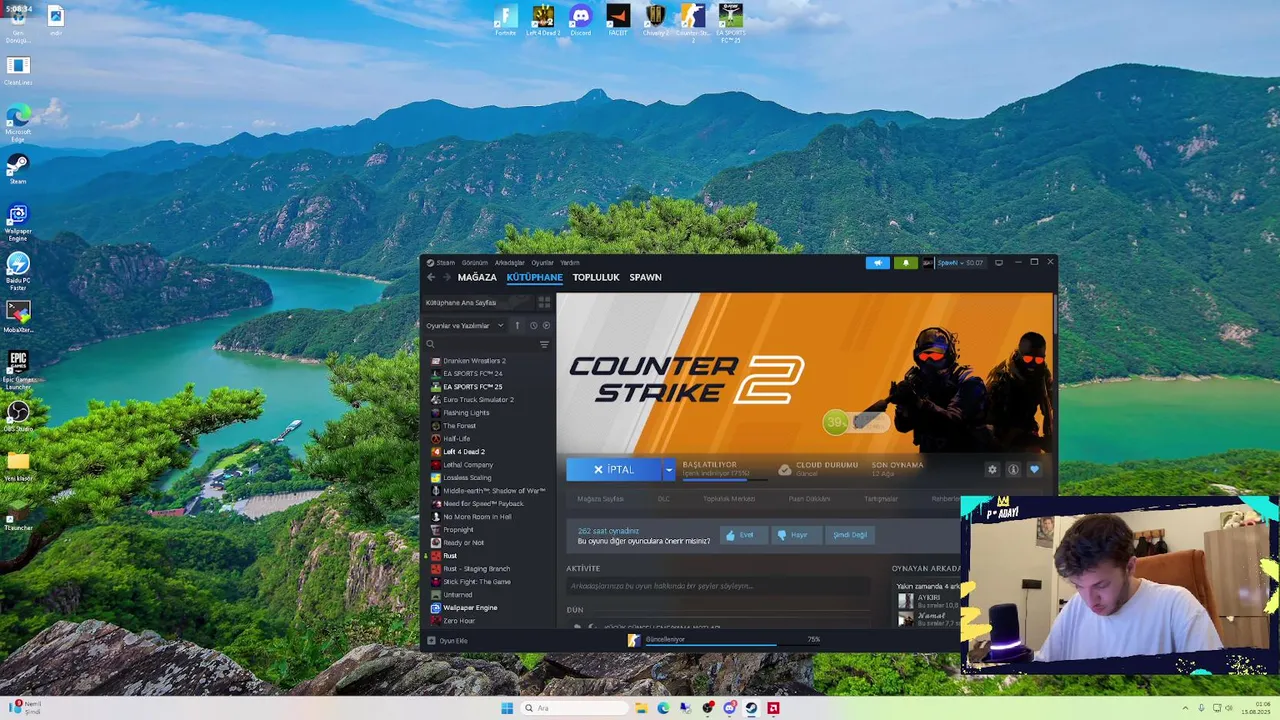Select the Wallpaper Engine desktop icon
Screen dimensions: 1280x720
[x=18, y=222]
